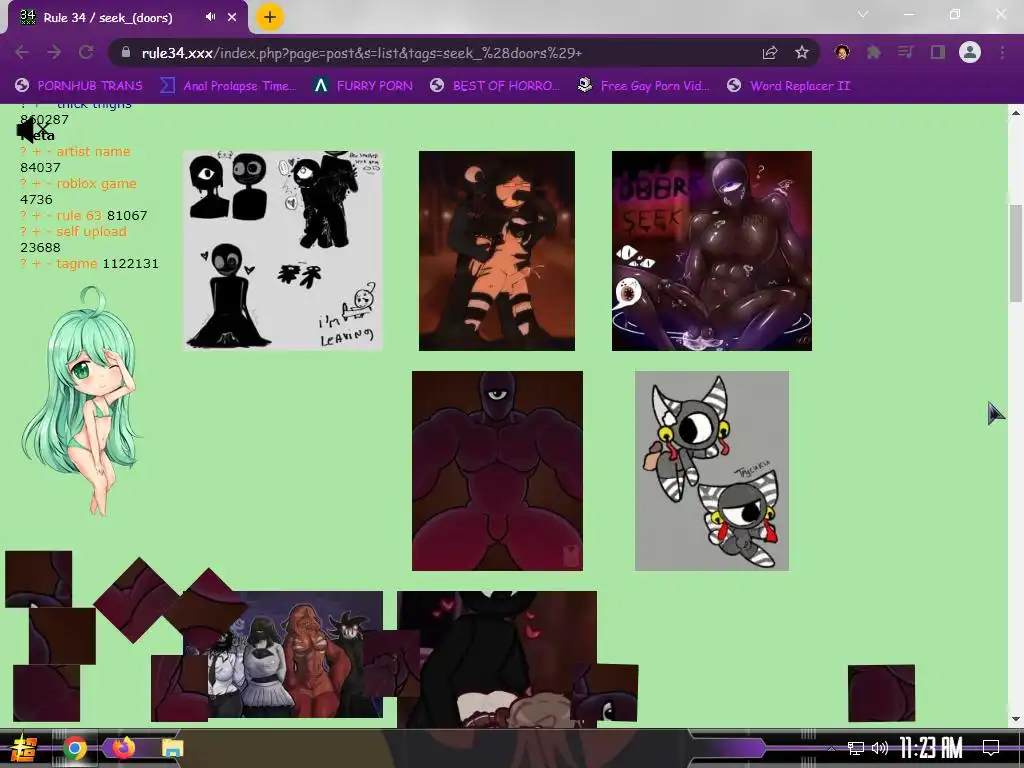Open the network icon in the system tray
The image size is (1024, 768).
[856, 748]
